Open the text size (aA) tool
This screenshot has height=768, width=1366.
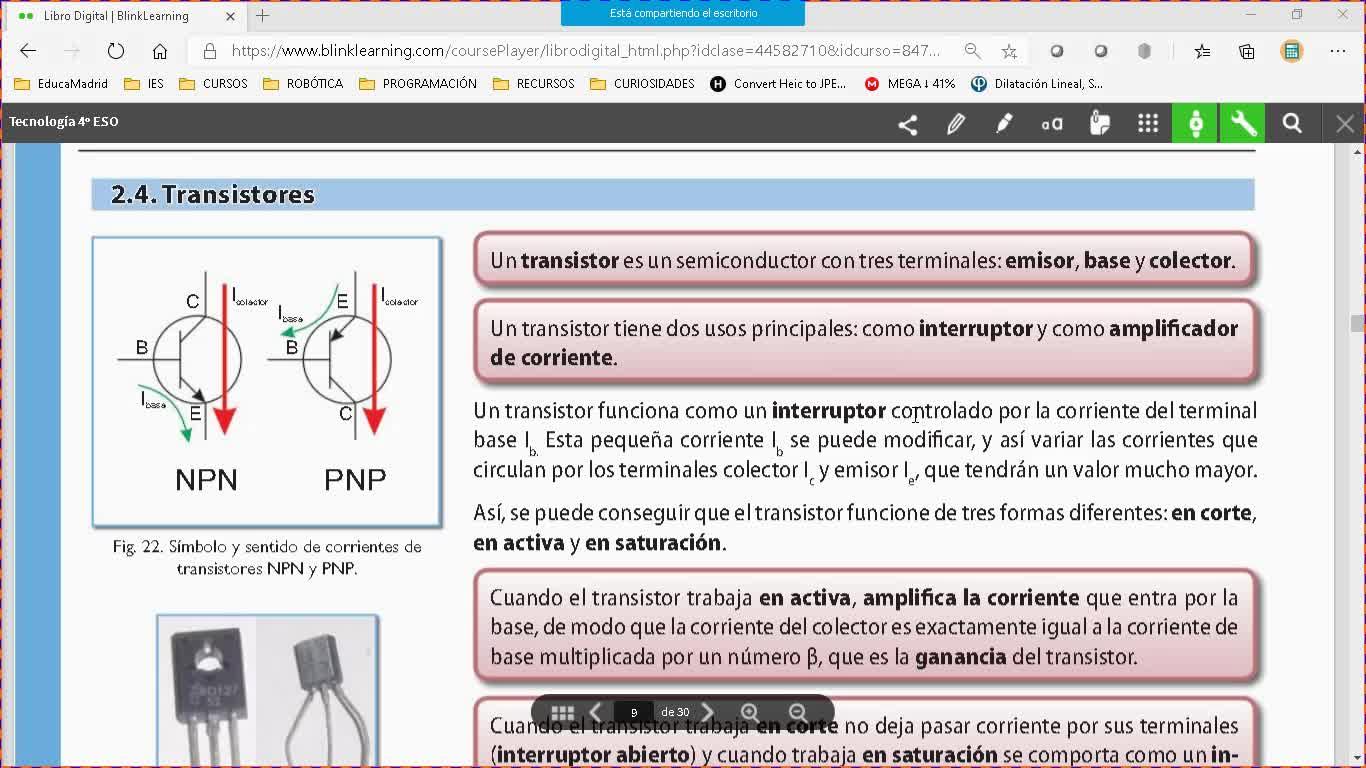[1051, 124]
